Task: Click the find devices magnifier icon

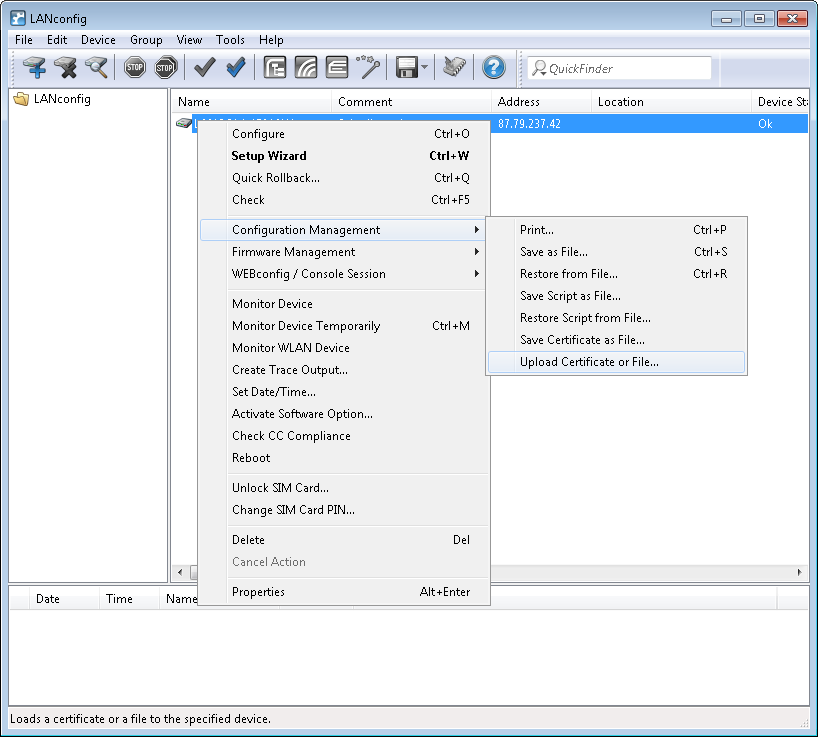Action: (x=96, y=68)
